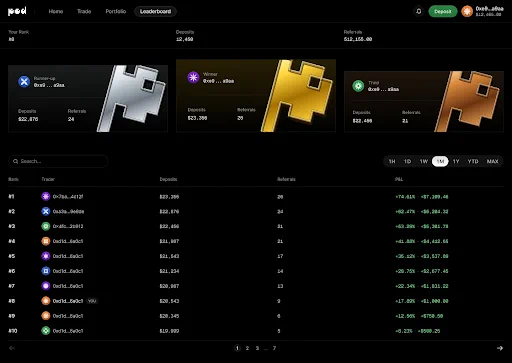Sort by the Trader column header

[48, 179]
